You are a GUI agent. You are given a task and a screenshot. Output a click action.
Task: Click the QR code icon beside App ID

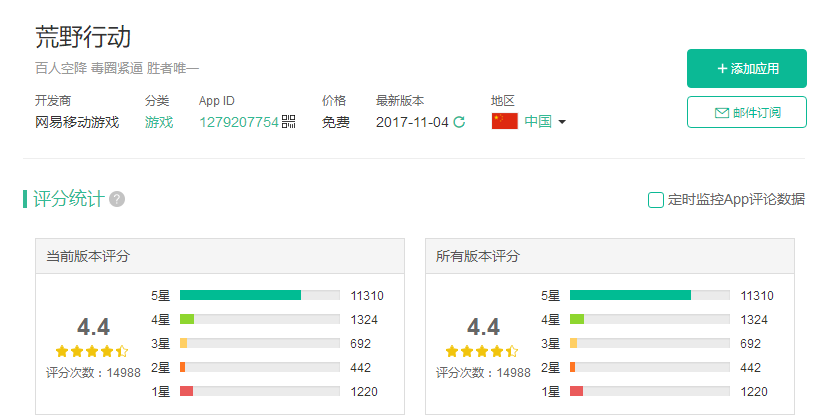coord(288,122)
